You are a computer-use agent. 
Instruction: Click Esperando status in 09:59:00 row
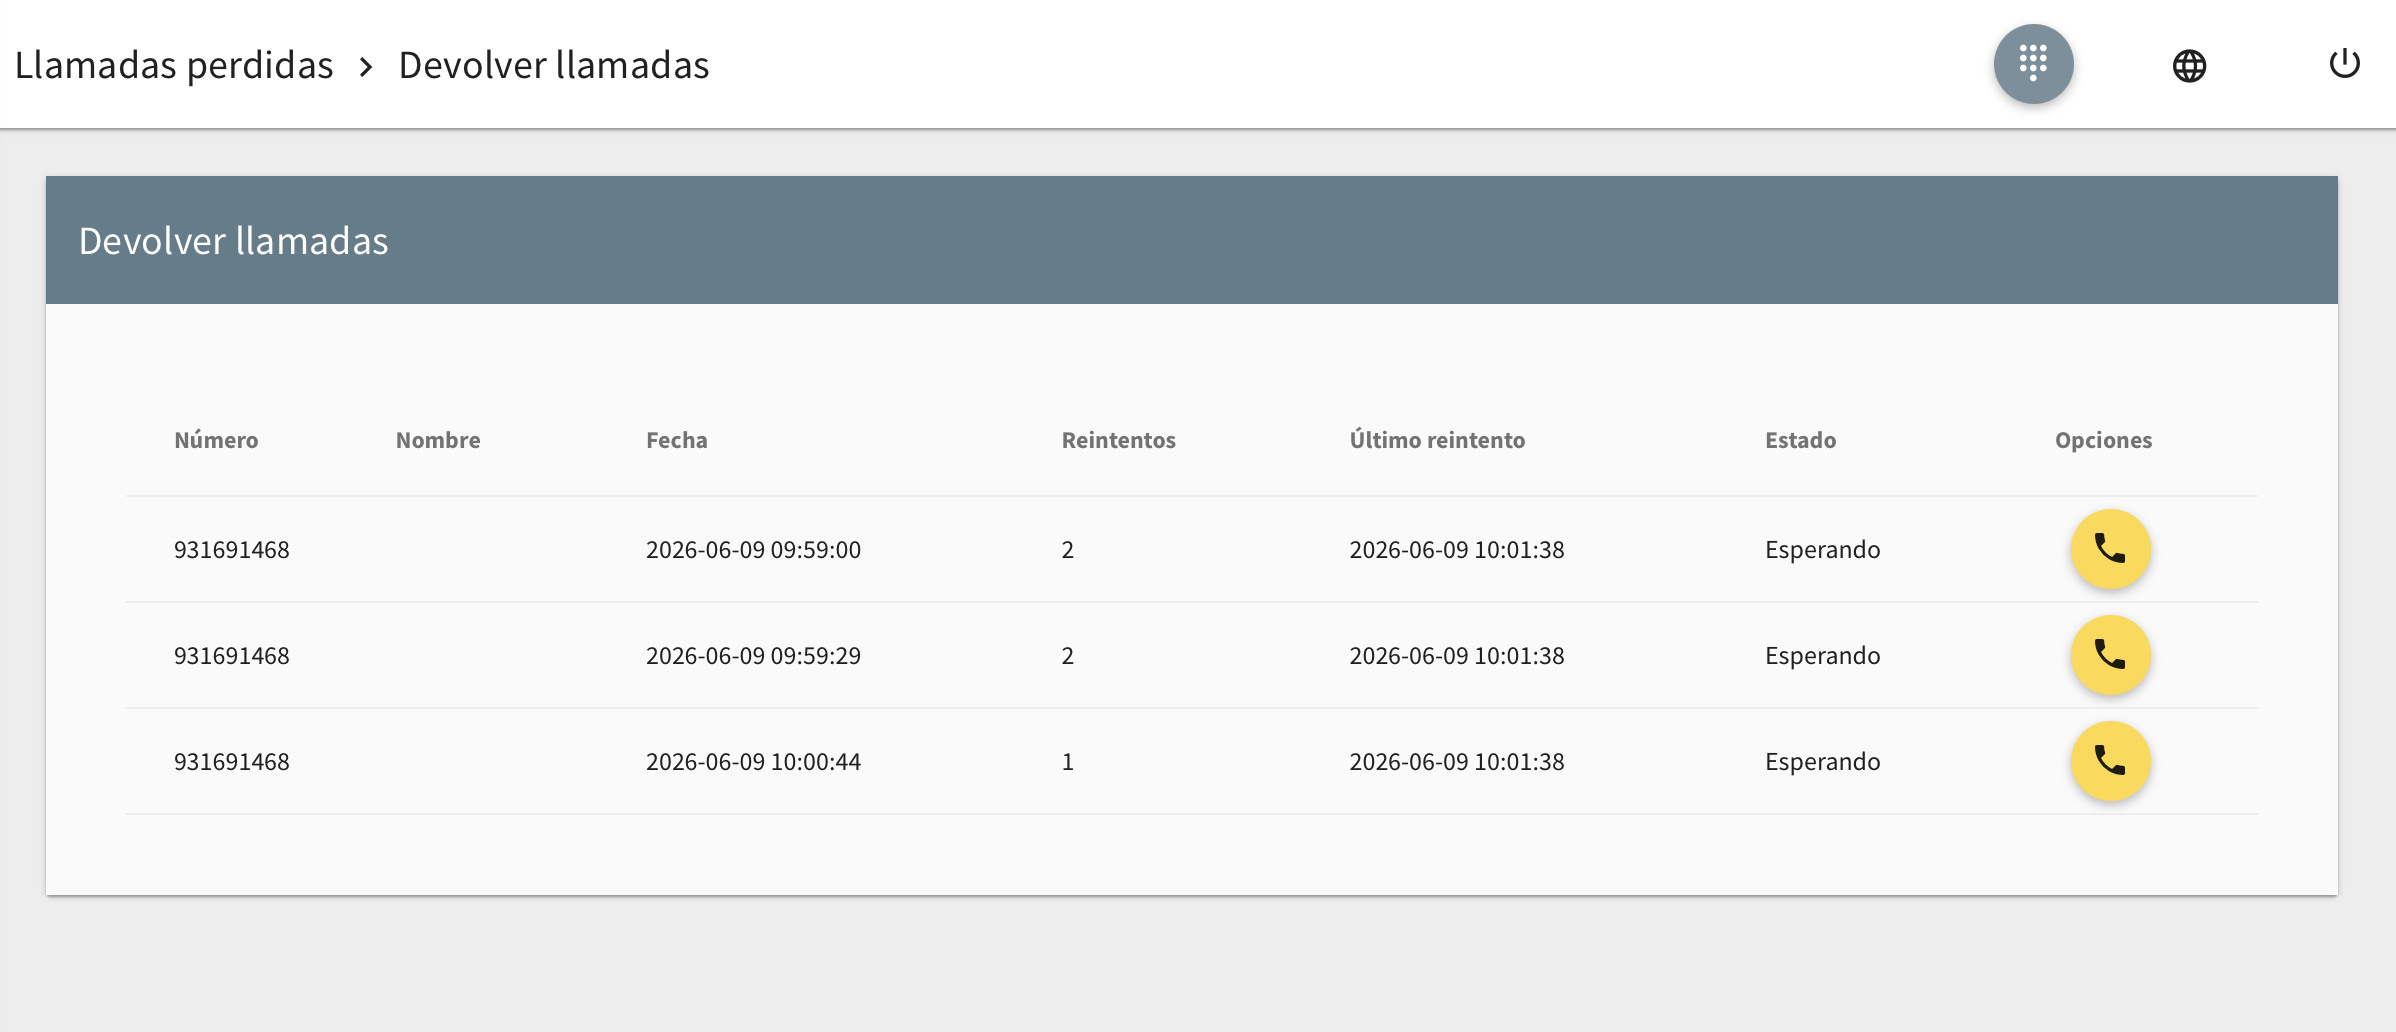click(x=1823, y=550)
